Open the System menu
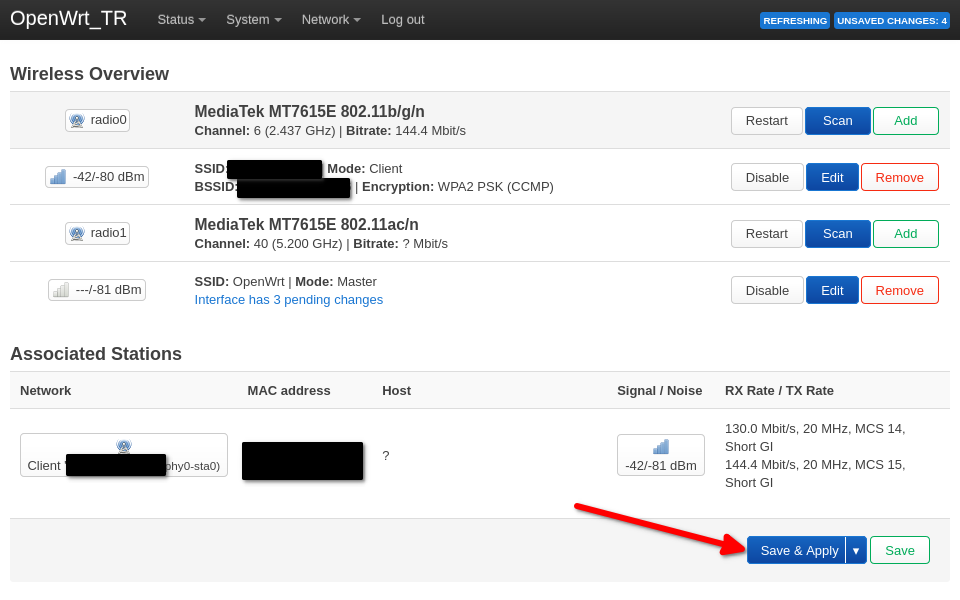The height and width of the screenshot is (600, 960). click(x=253, y=19)
